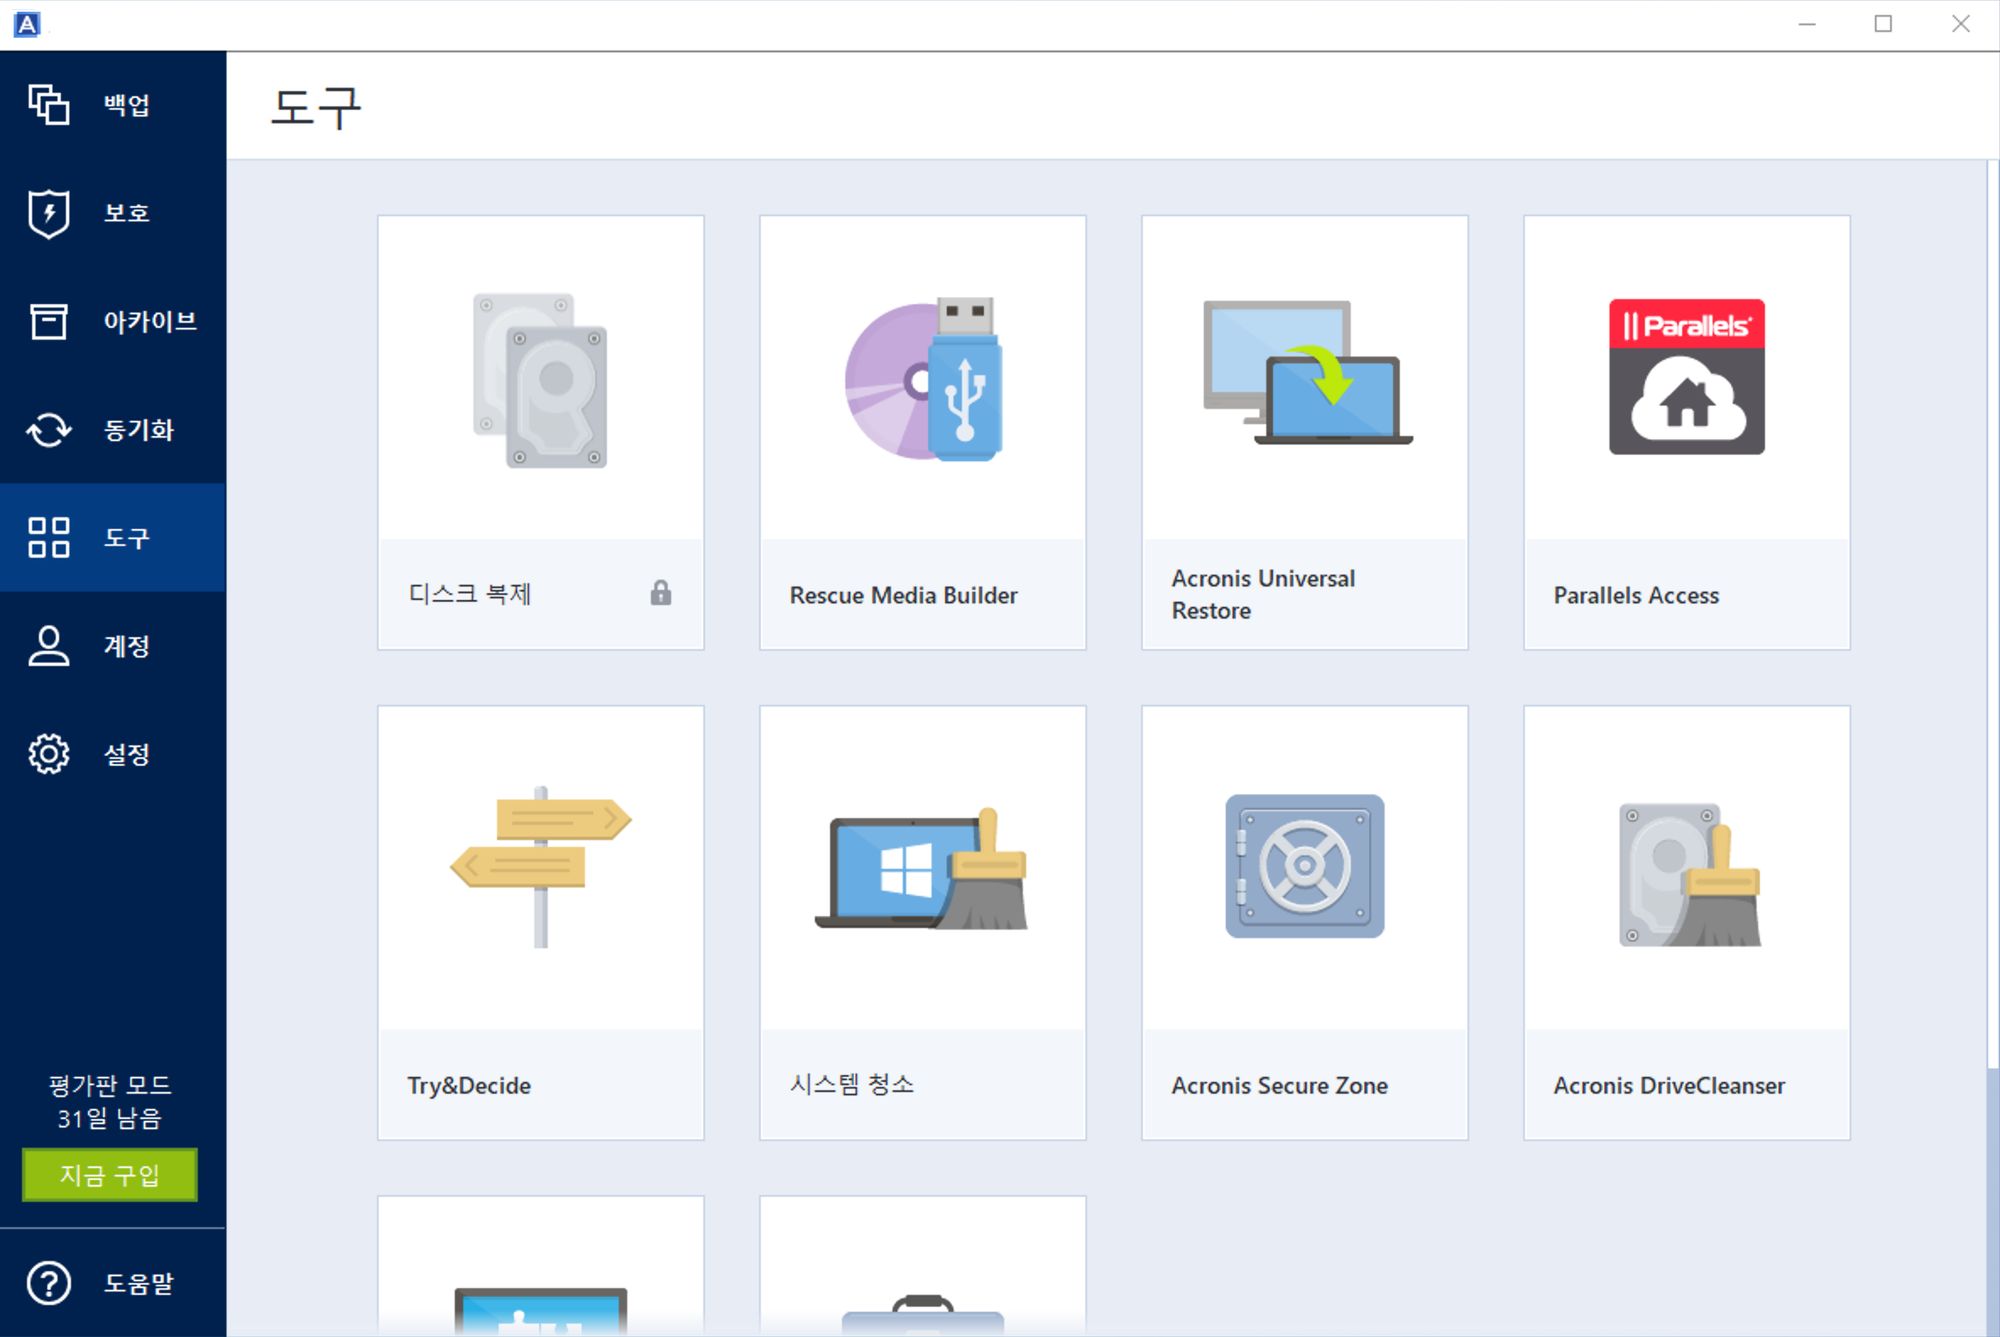Minimize the application window
This screenshot has height=1337, width=2000.
[1807, 24]
